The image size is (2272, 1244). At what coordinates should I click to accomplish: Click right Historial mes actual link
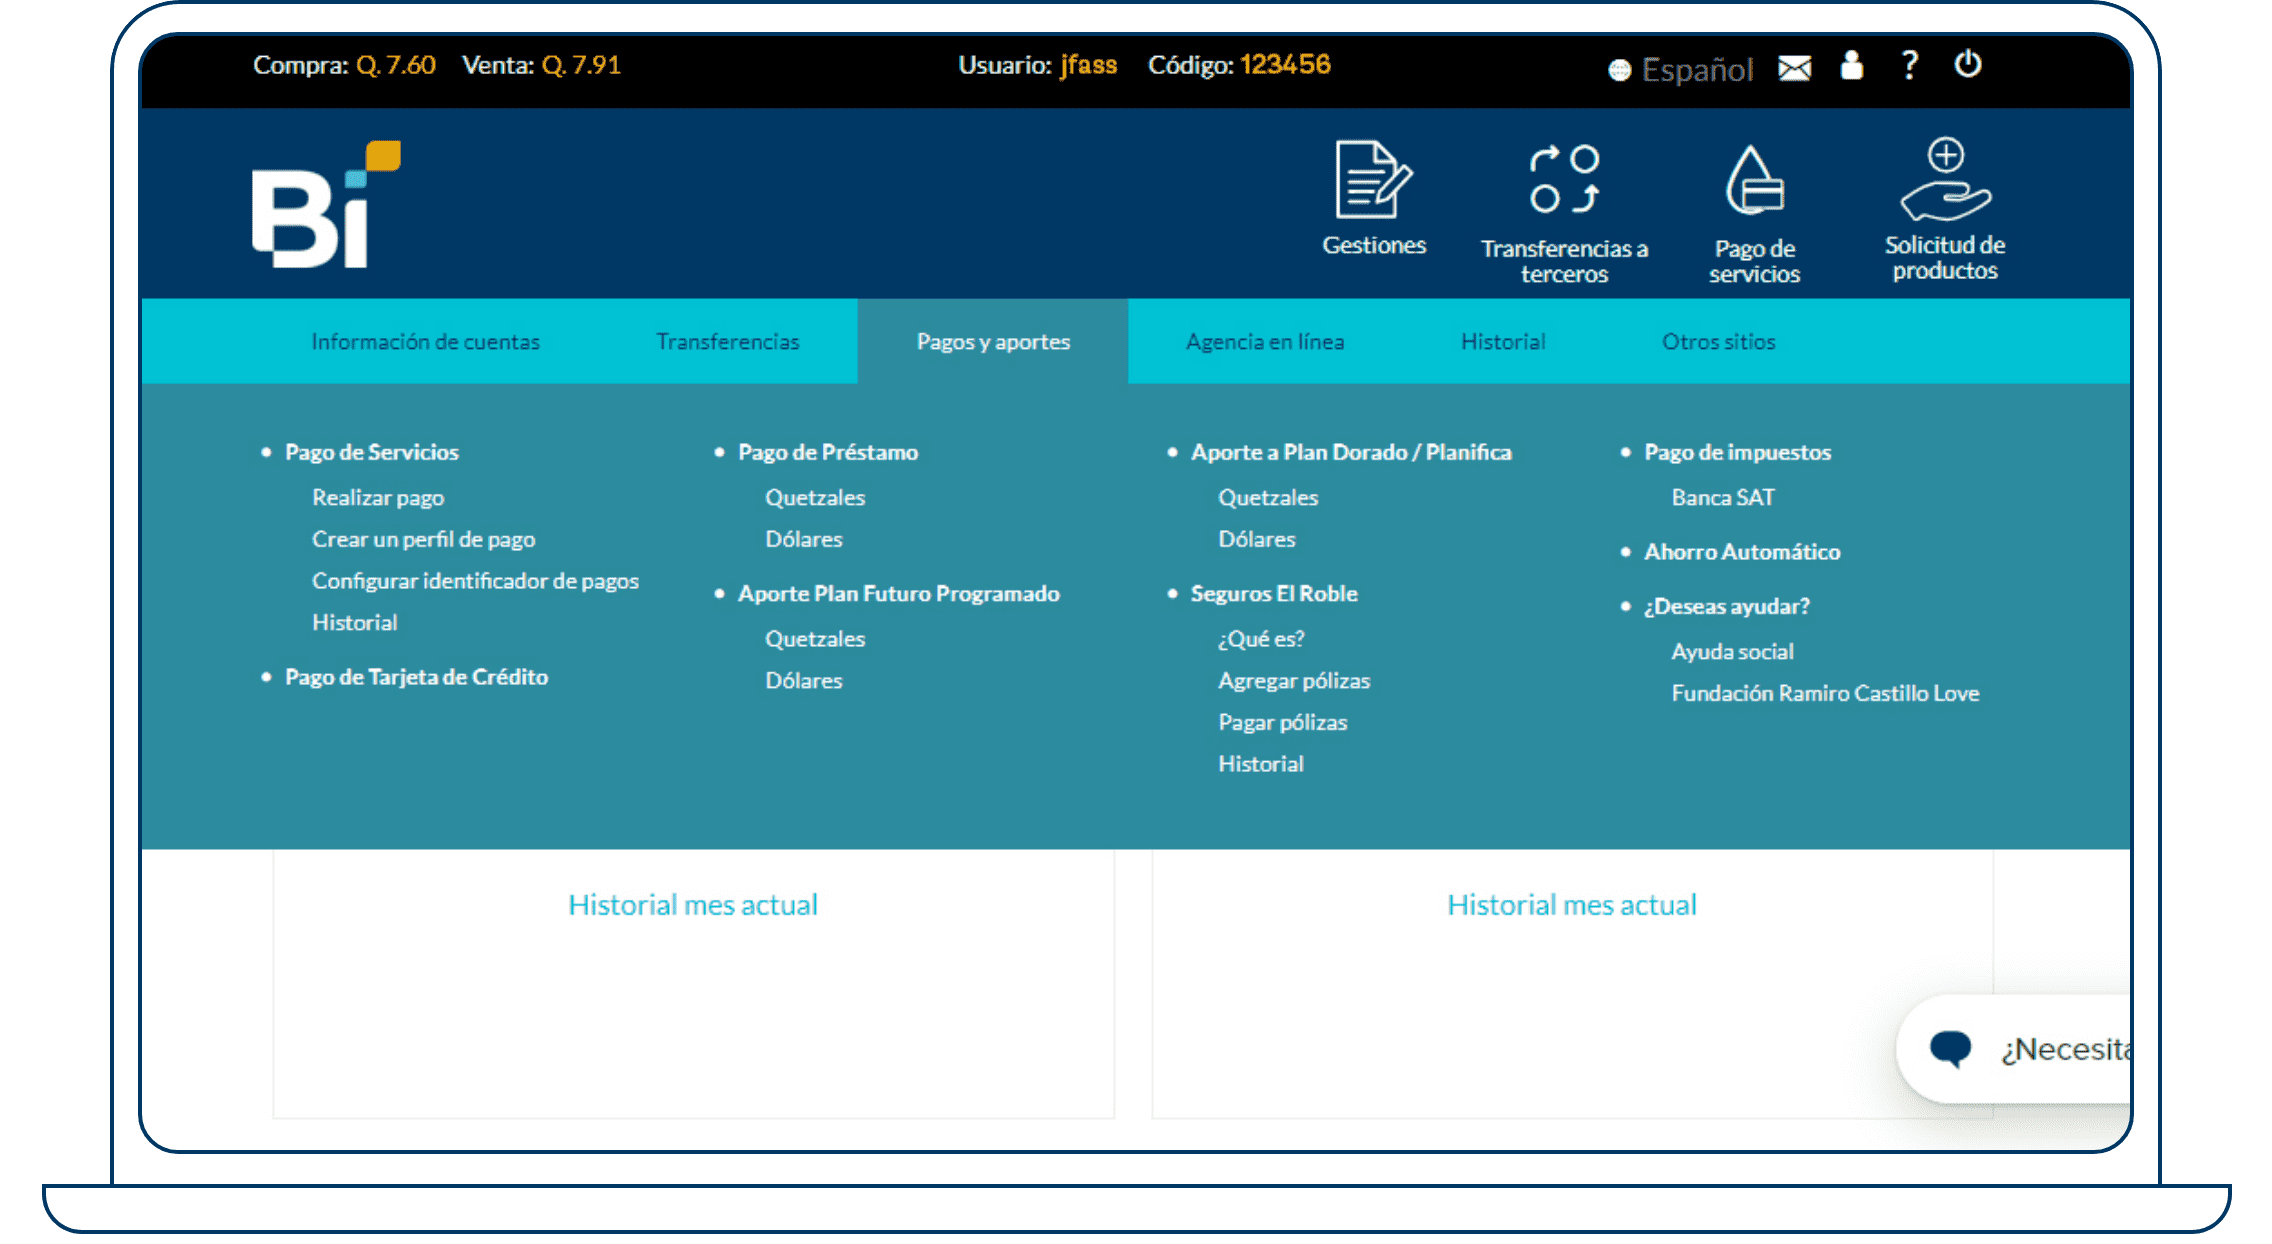(1572, 906)
